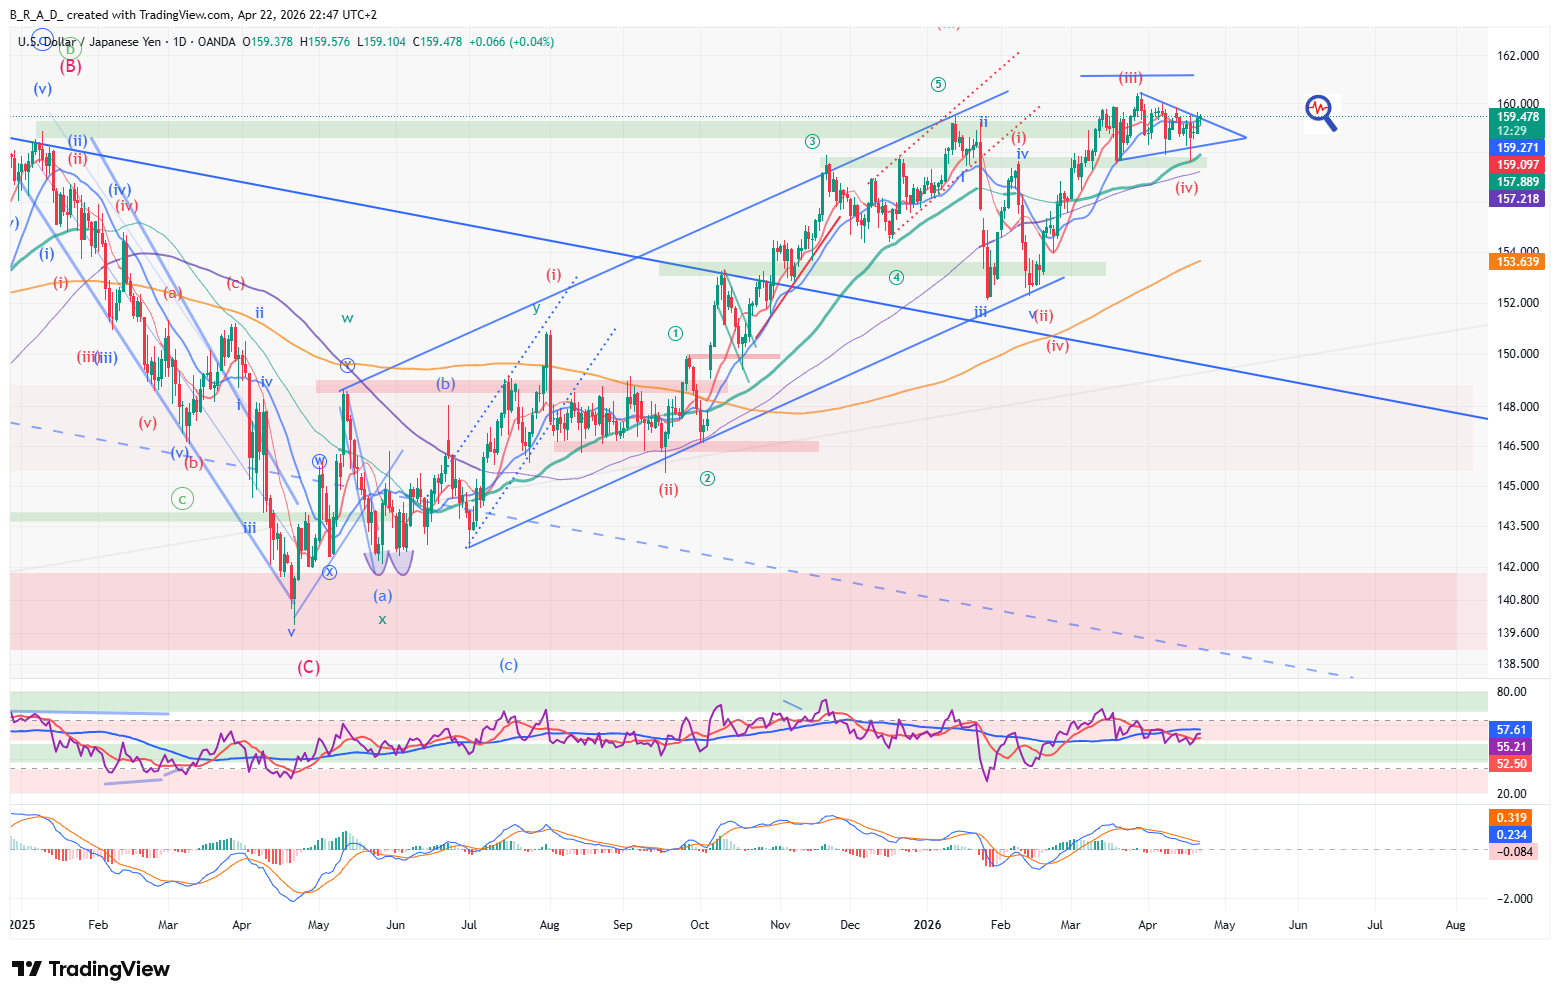Select the orange 153.639 moving average label

[x=1517, y=262]
